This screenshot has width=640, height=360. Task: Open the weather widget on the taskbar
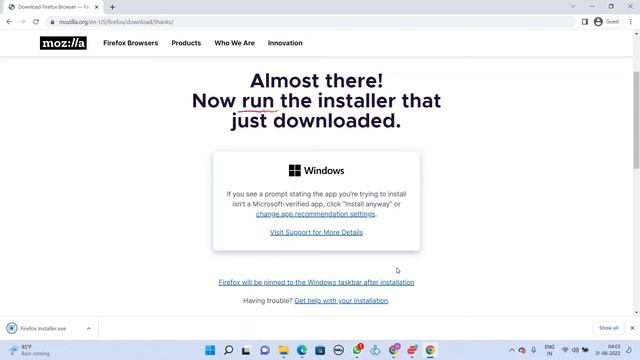[29, 350]
